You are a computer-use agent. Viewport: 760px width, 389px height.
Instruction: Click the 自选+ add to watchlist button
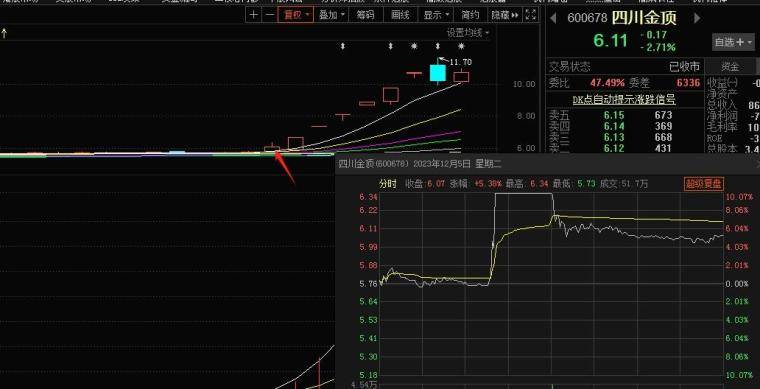(x=733, y=42)
